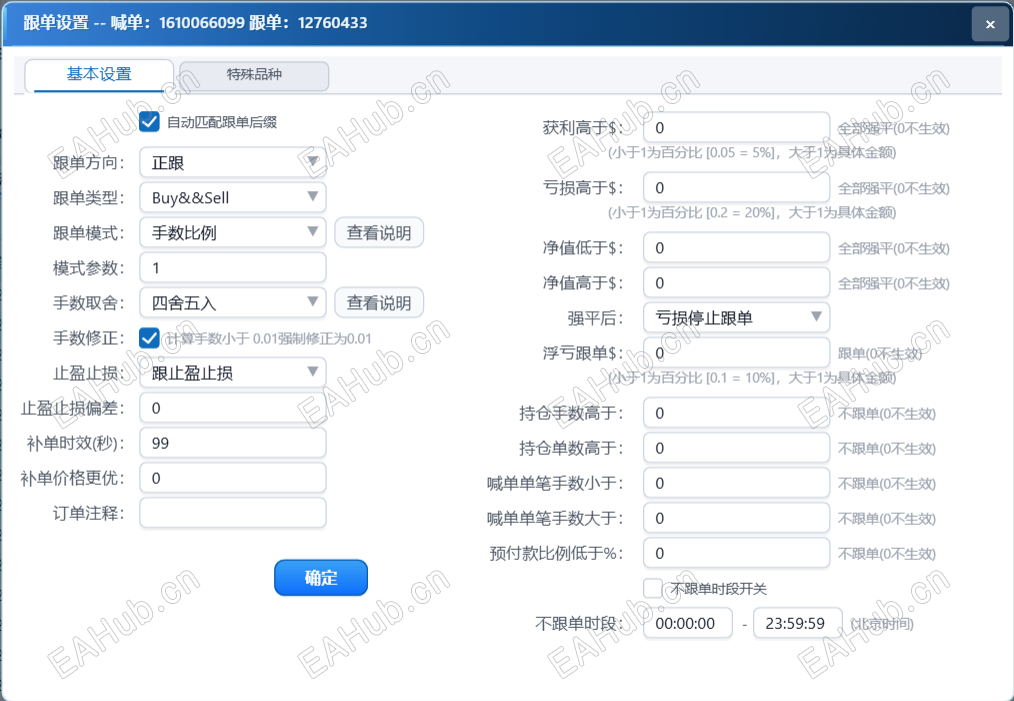Open 止盈止损 dropdown showing 跟止盈止损
The image size is (1014, 701).
[233, 372]
